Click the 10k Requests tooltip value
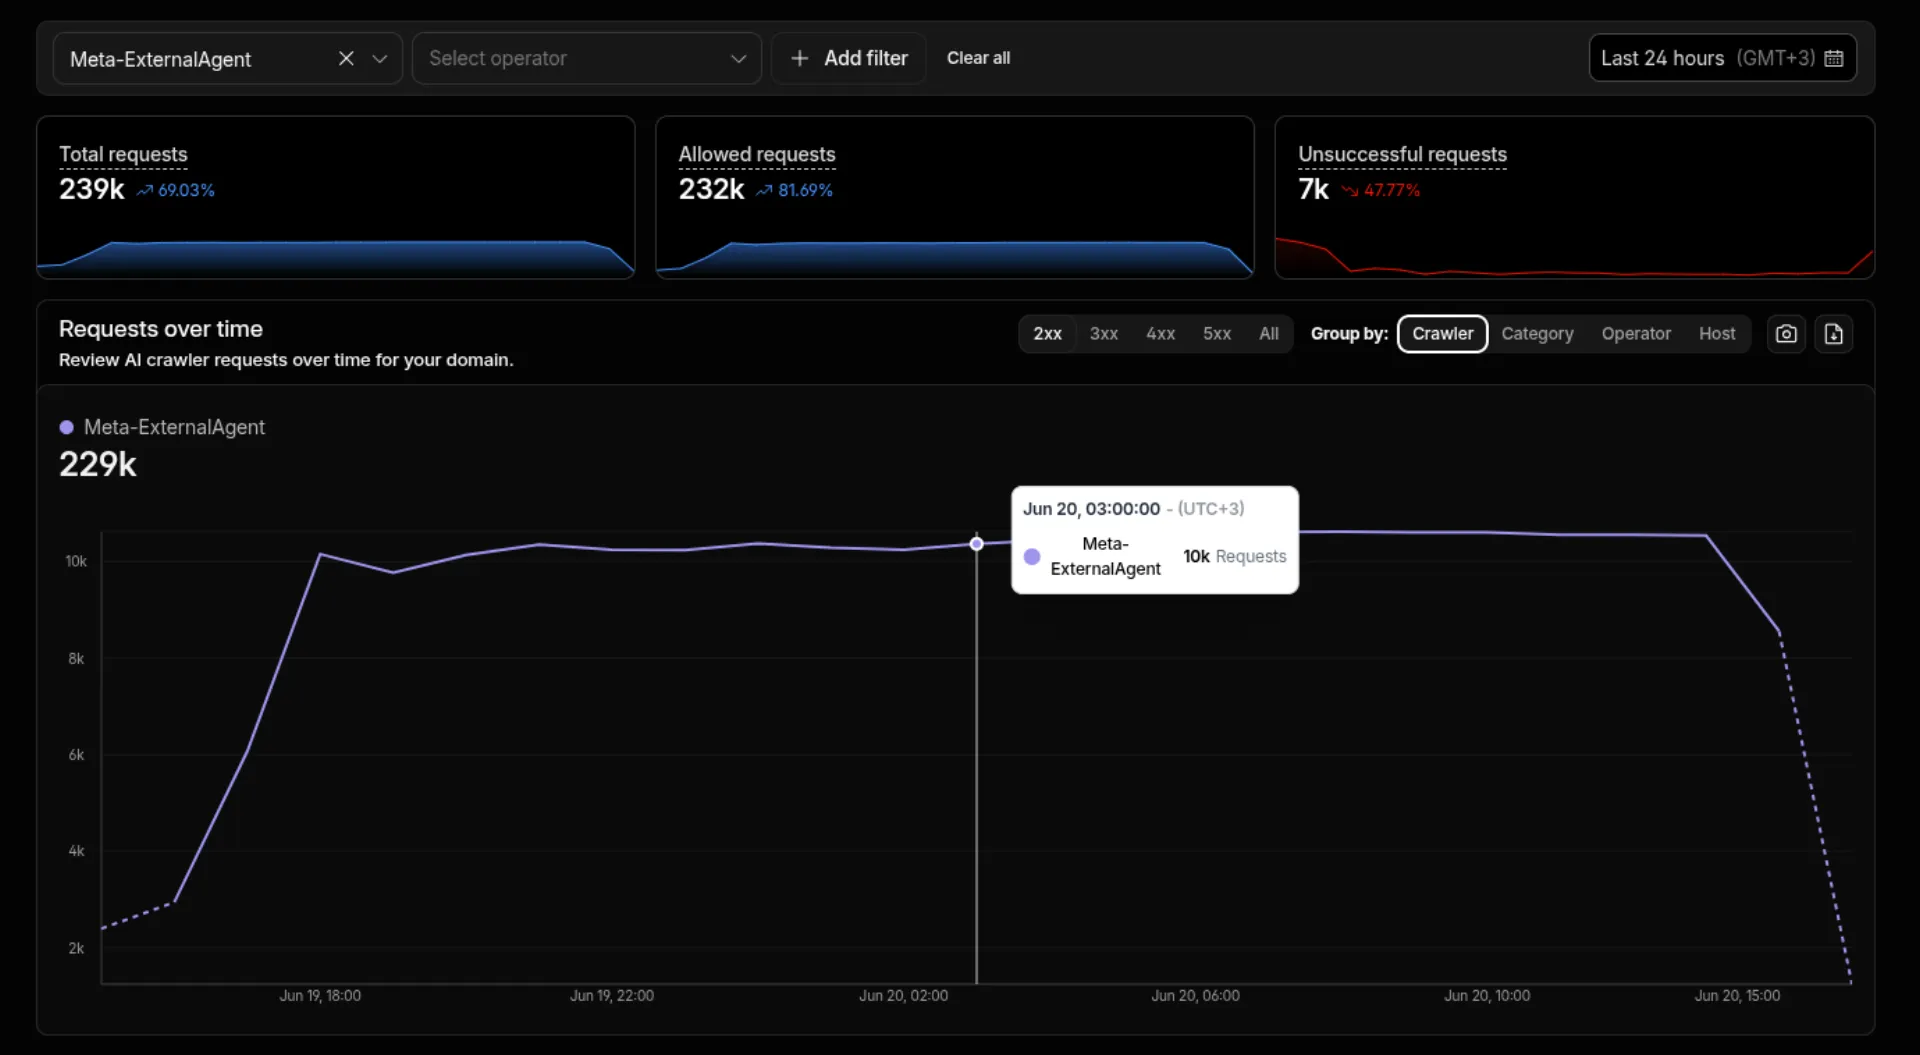This screenshot has width=1920, height=1055. (x=1235, y=556)
